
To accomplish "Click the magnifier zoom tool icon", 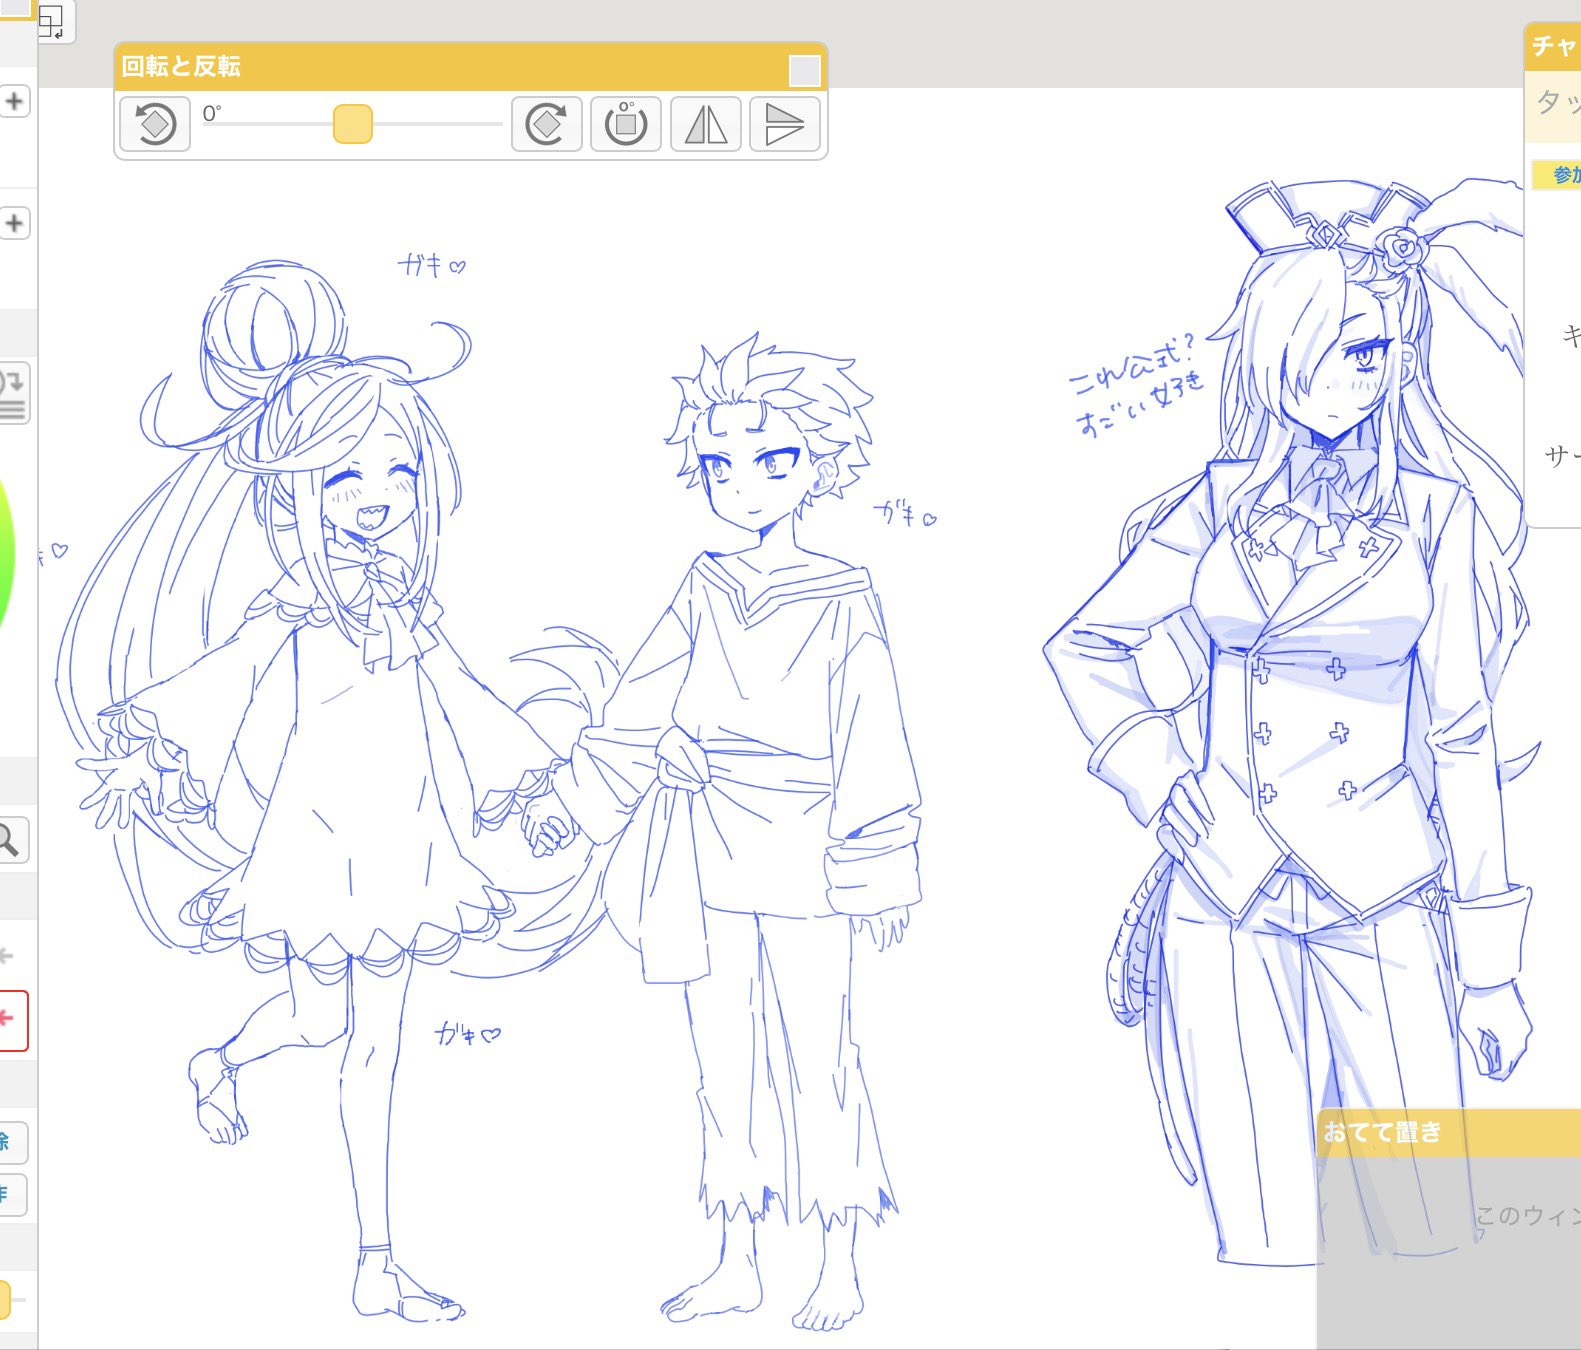I will tap(10, 840).
